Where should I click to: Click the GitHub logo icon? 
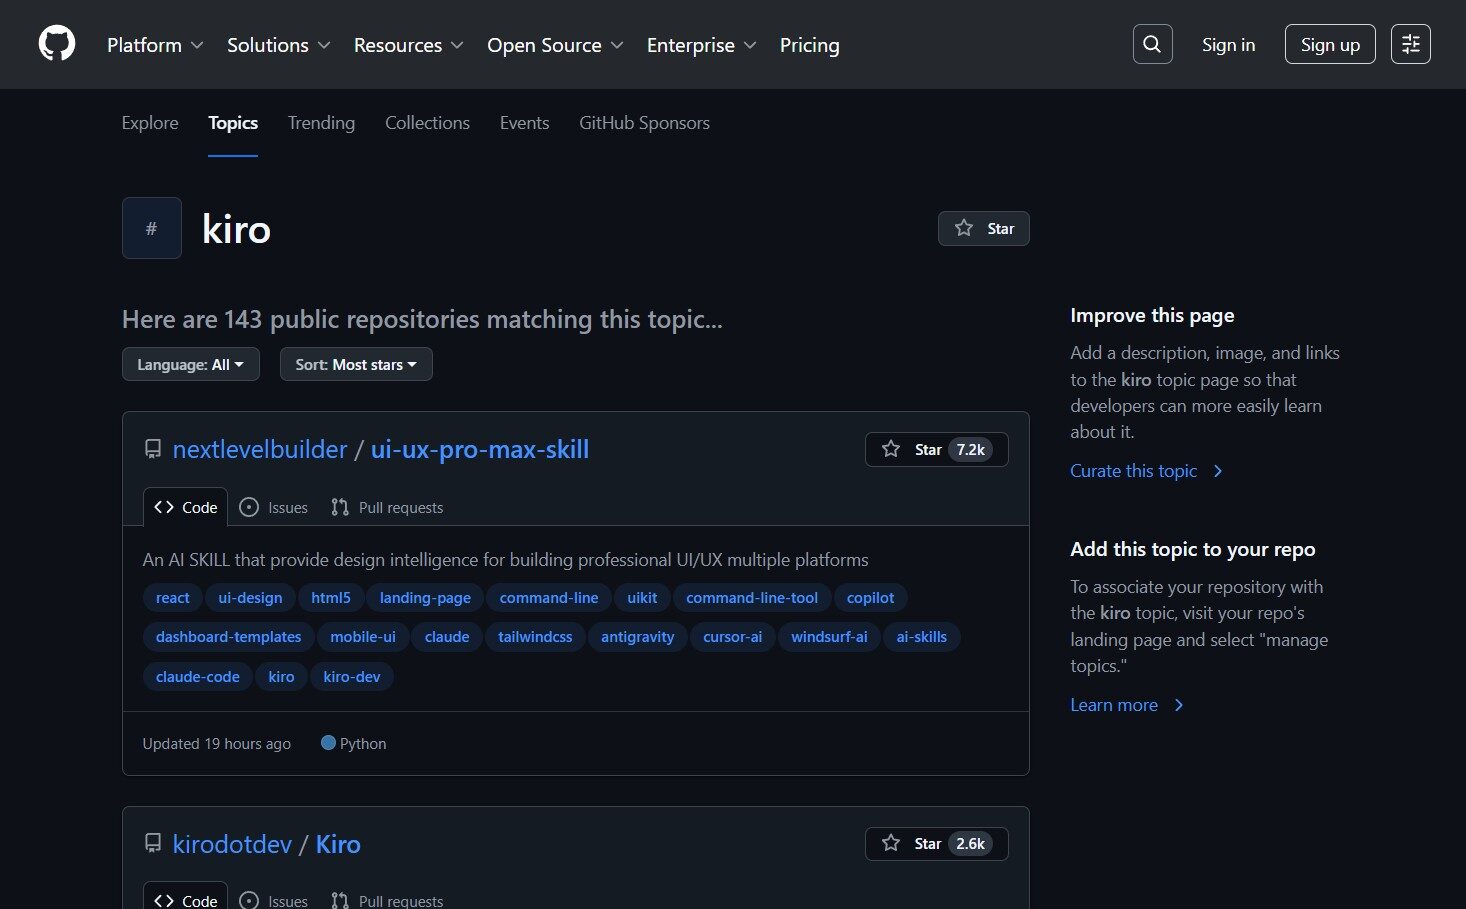(x=57, y=44)
